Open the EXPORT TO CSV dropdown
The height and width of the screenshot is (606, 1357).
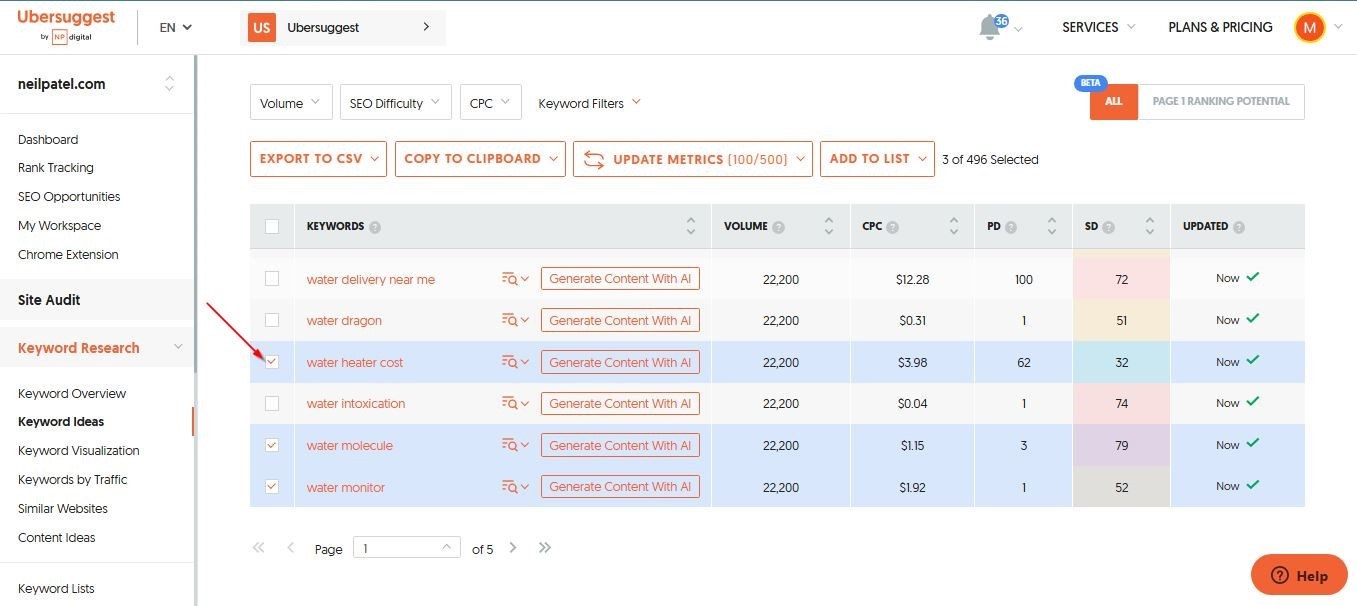(x=318, y=159)
